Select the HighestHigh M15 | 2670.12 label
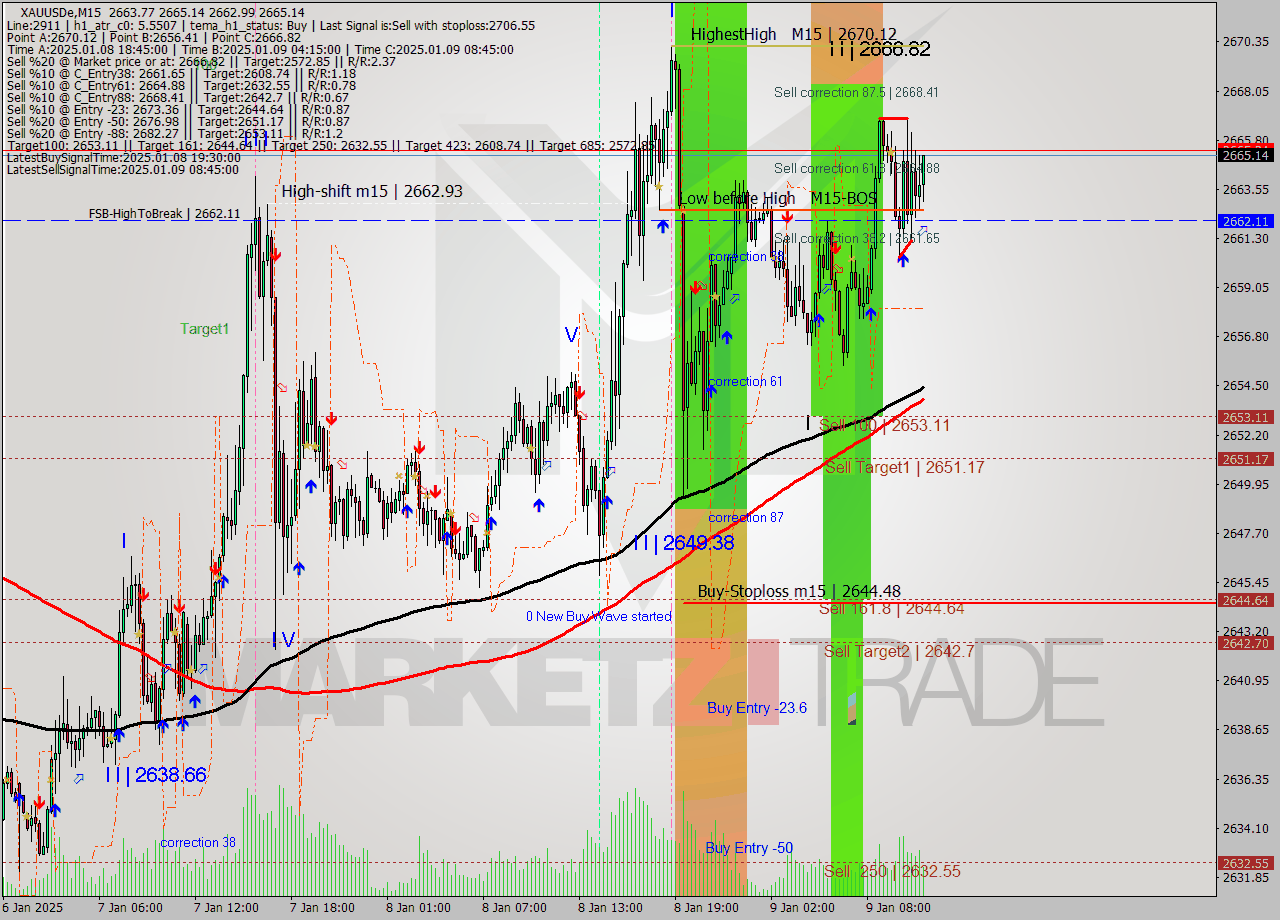 [793, 34]
